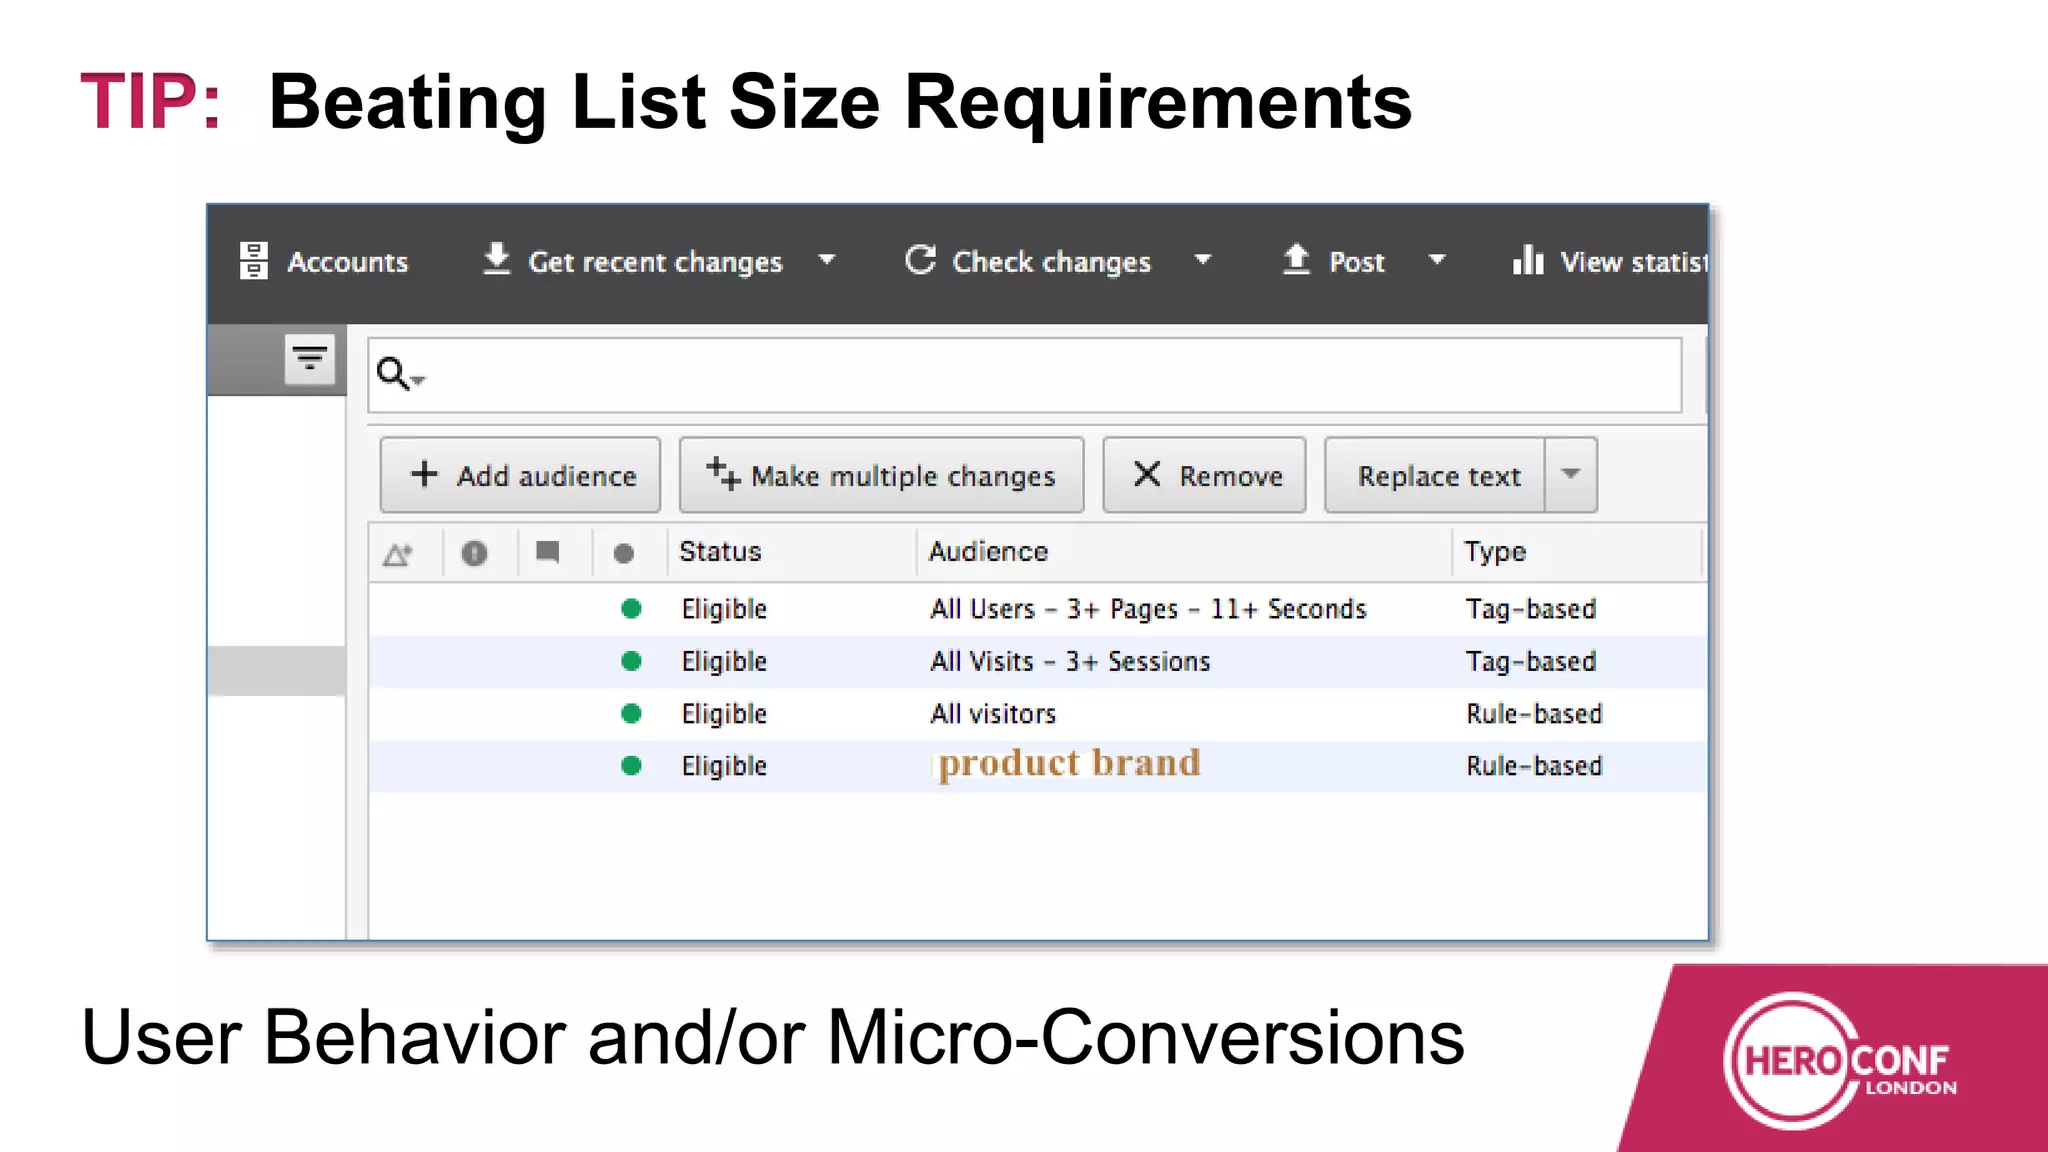Click Rule-based type in All visitors row
This screenshot has width=2048, height=1152.
tap(1534, 713)
